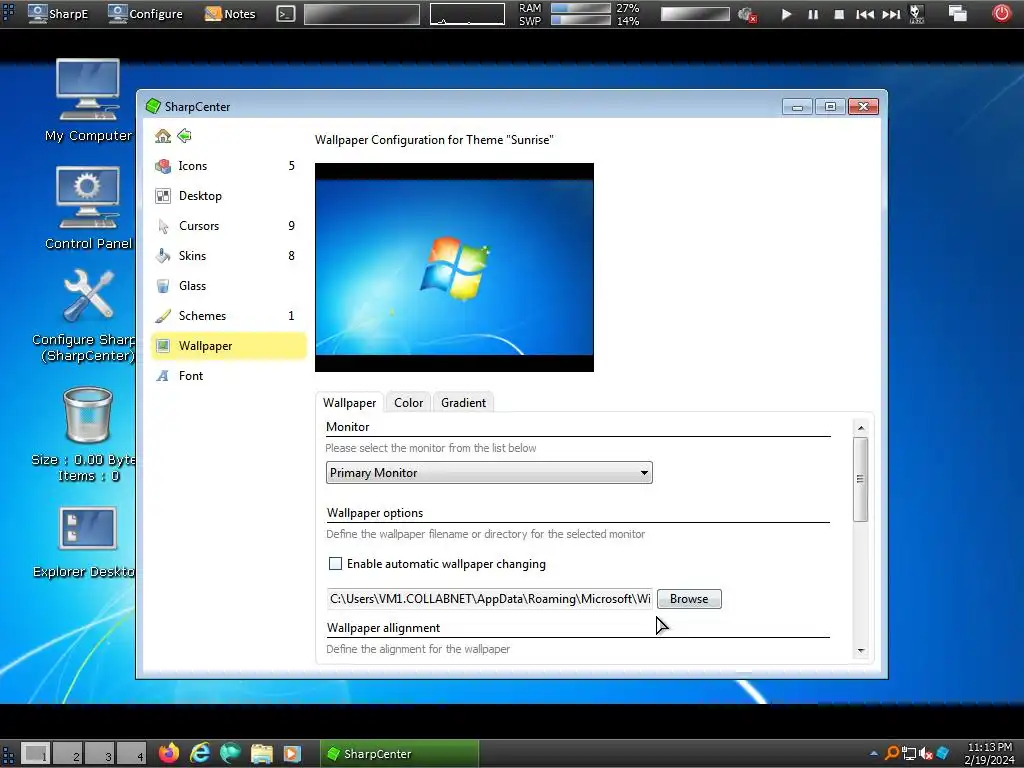Image resolution: width=1024 pixels, height=768 pixels.
Task: Click the muted volume tray icon
Action: coord(925,754)
